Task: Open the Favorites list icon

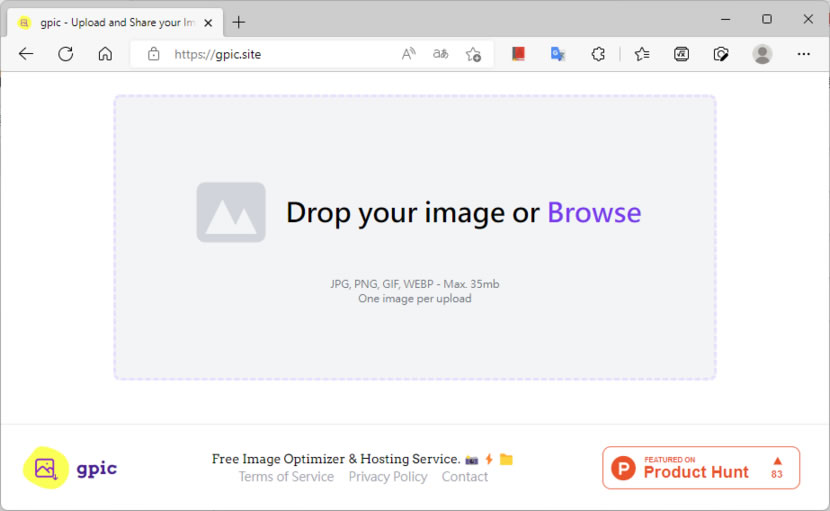Action: (x=642, y=54)
